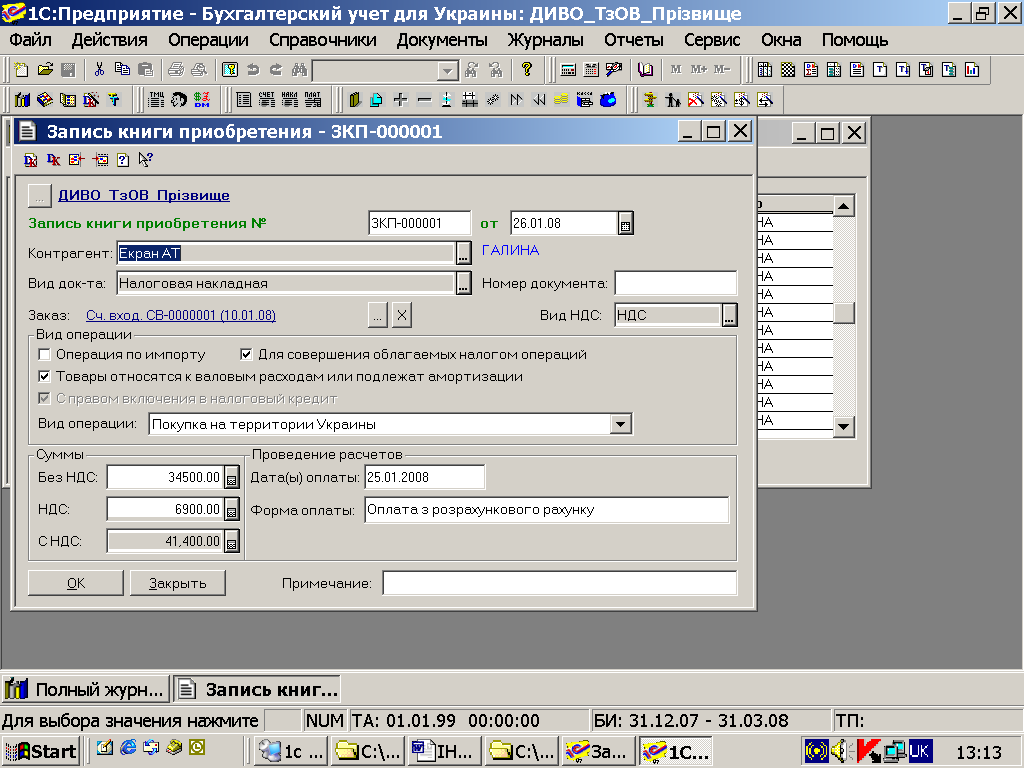Open the 'Сч. вход. СВ-0000001' order link
Screen dimensions: 1024x768
pos(181,315)
